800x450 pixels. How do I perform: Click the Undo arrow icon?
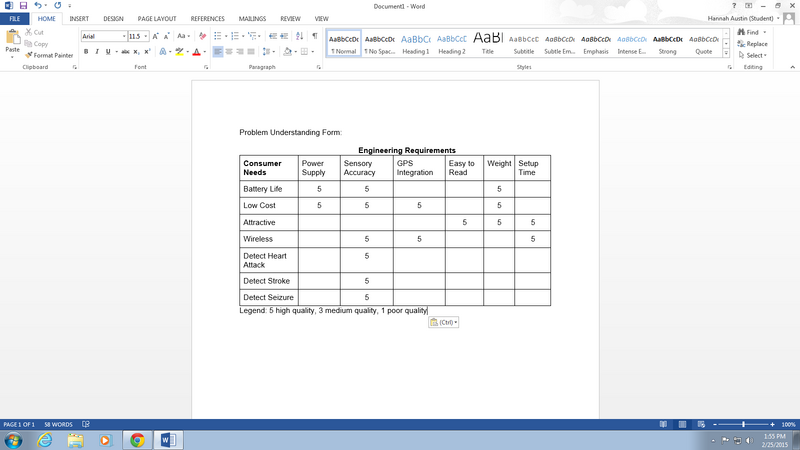click(x=37, y=5)
